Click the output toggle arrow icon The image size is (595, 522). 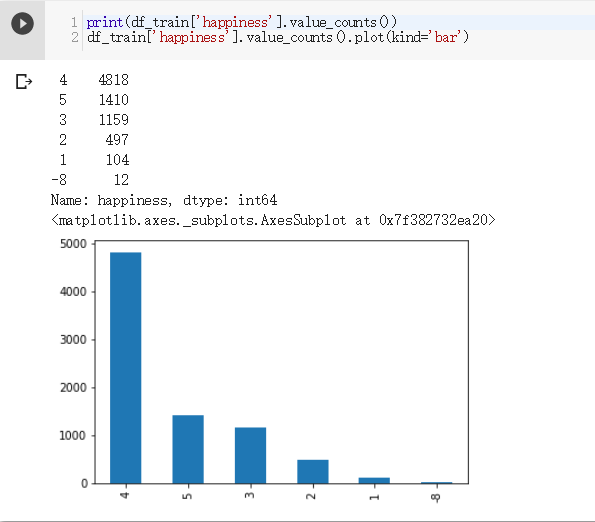[24, 82]
